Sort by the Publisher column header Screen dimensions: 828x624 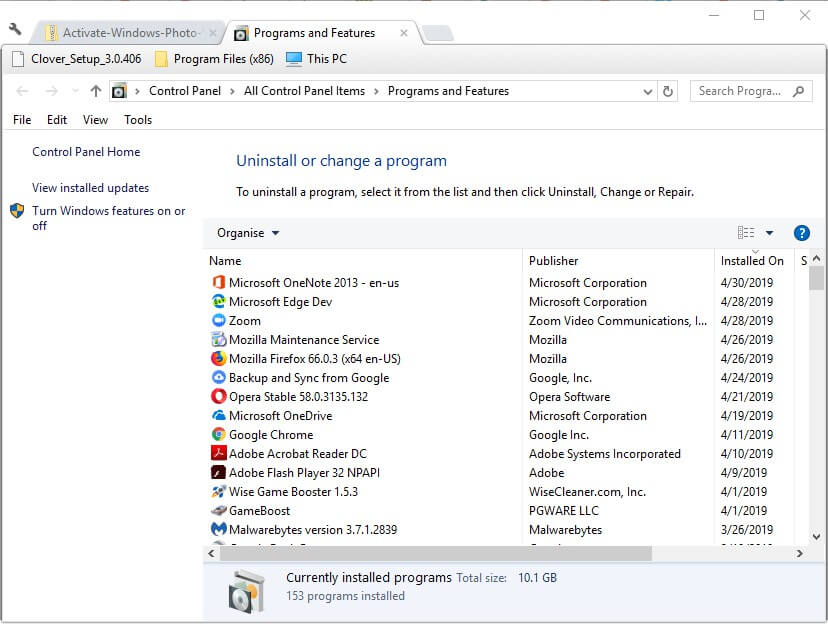618,261
